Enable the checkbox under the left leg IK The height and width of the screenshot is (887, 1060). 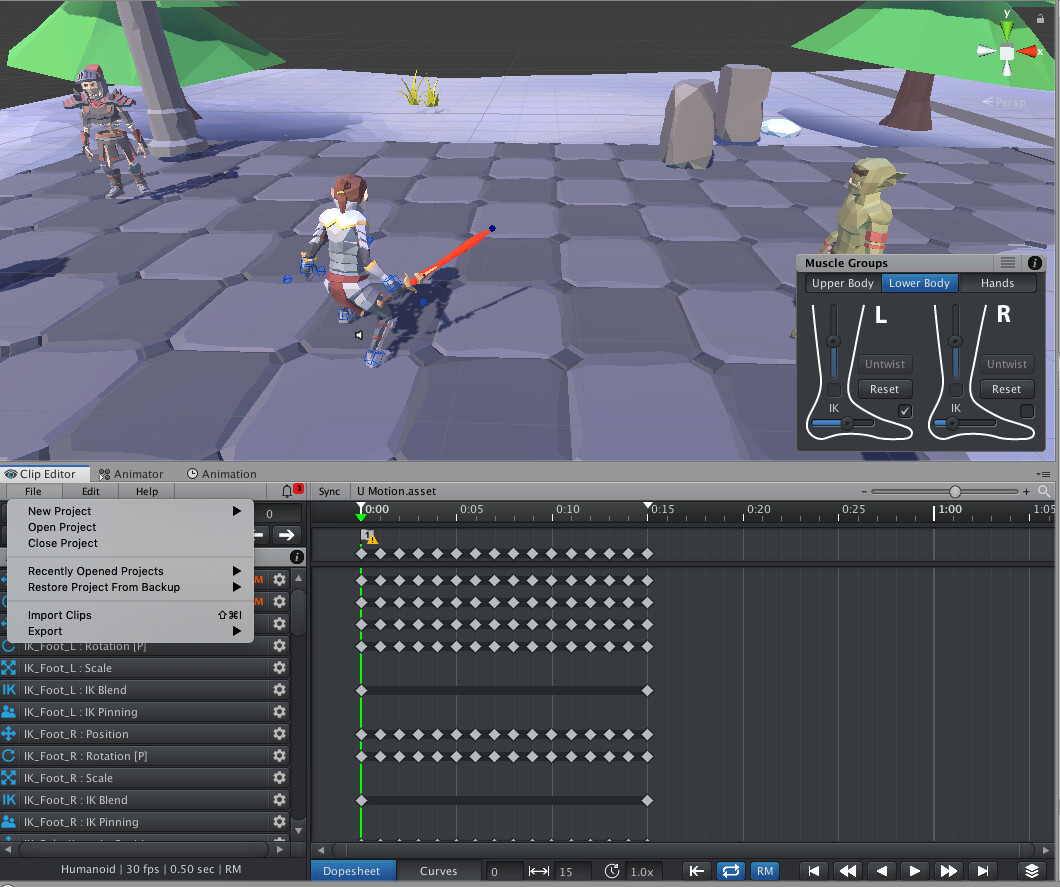[904, 411]
